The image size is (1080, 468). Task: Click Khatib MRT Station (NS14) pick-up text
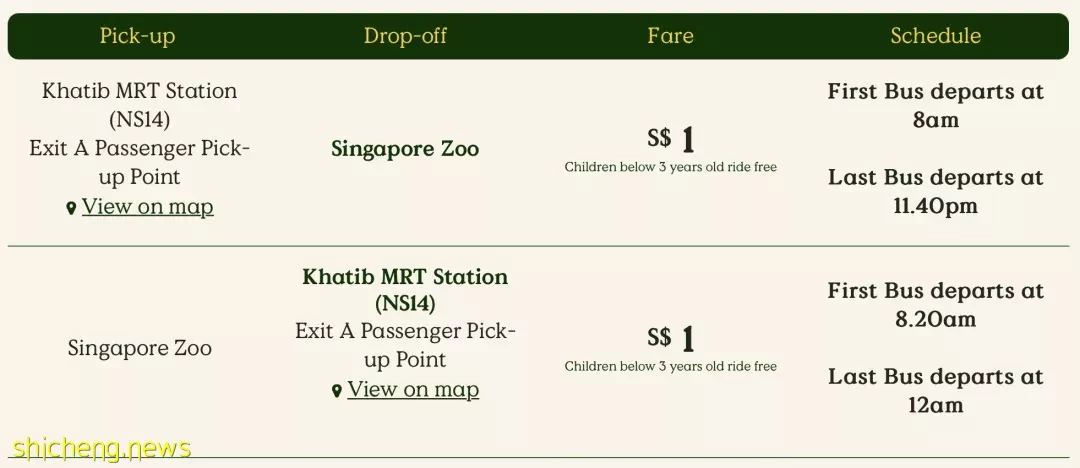pos(140,105)
